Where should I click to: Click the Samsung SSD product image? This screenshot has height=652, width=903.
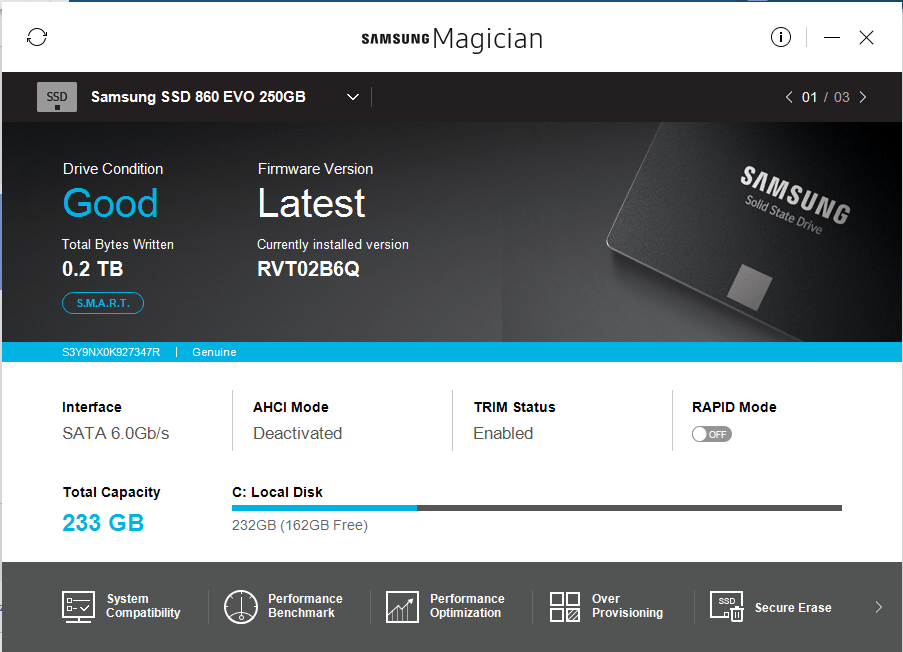coord(752,230)
